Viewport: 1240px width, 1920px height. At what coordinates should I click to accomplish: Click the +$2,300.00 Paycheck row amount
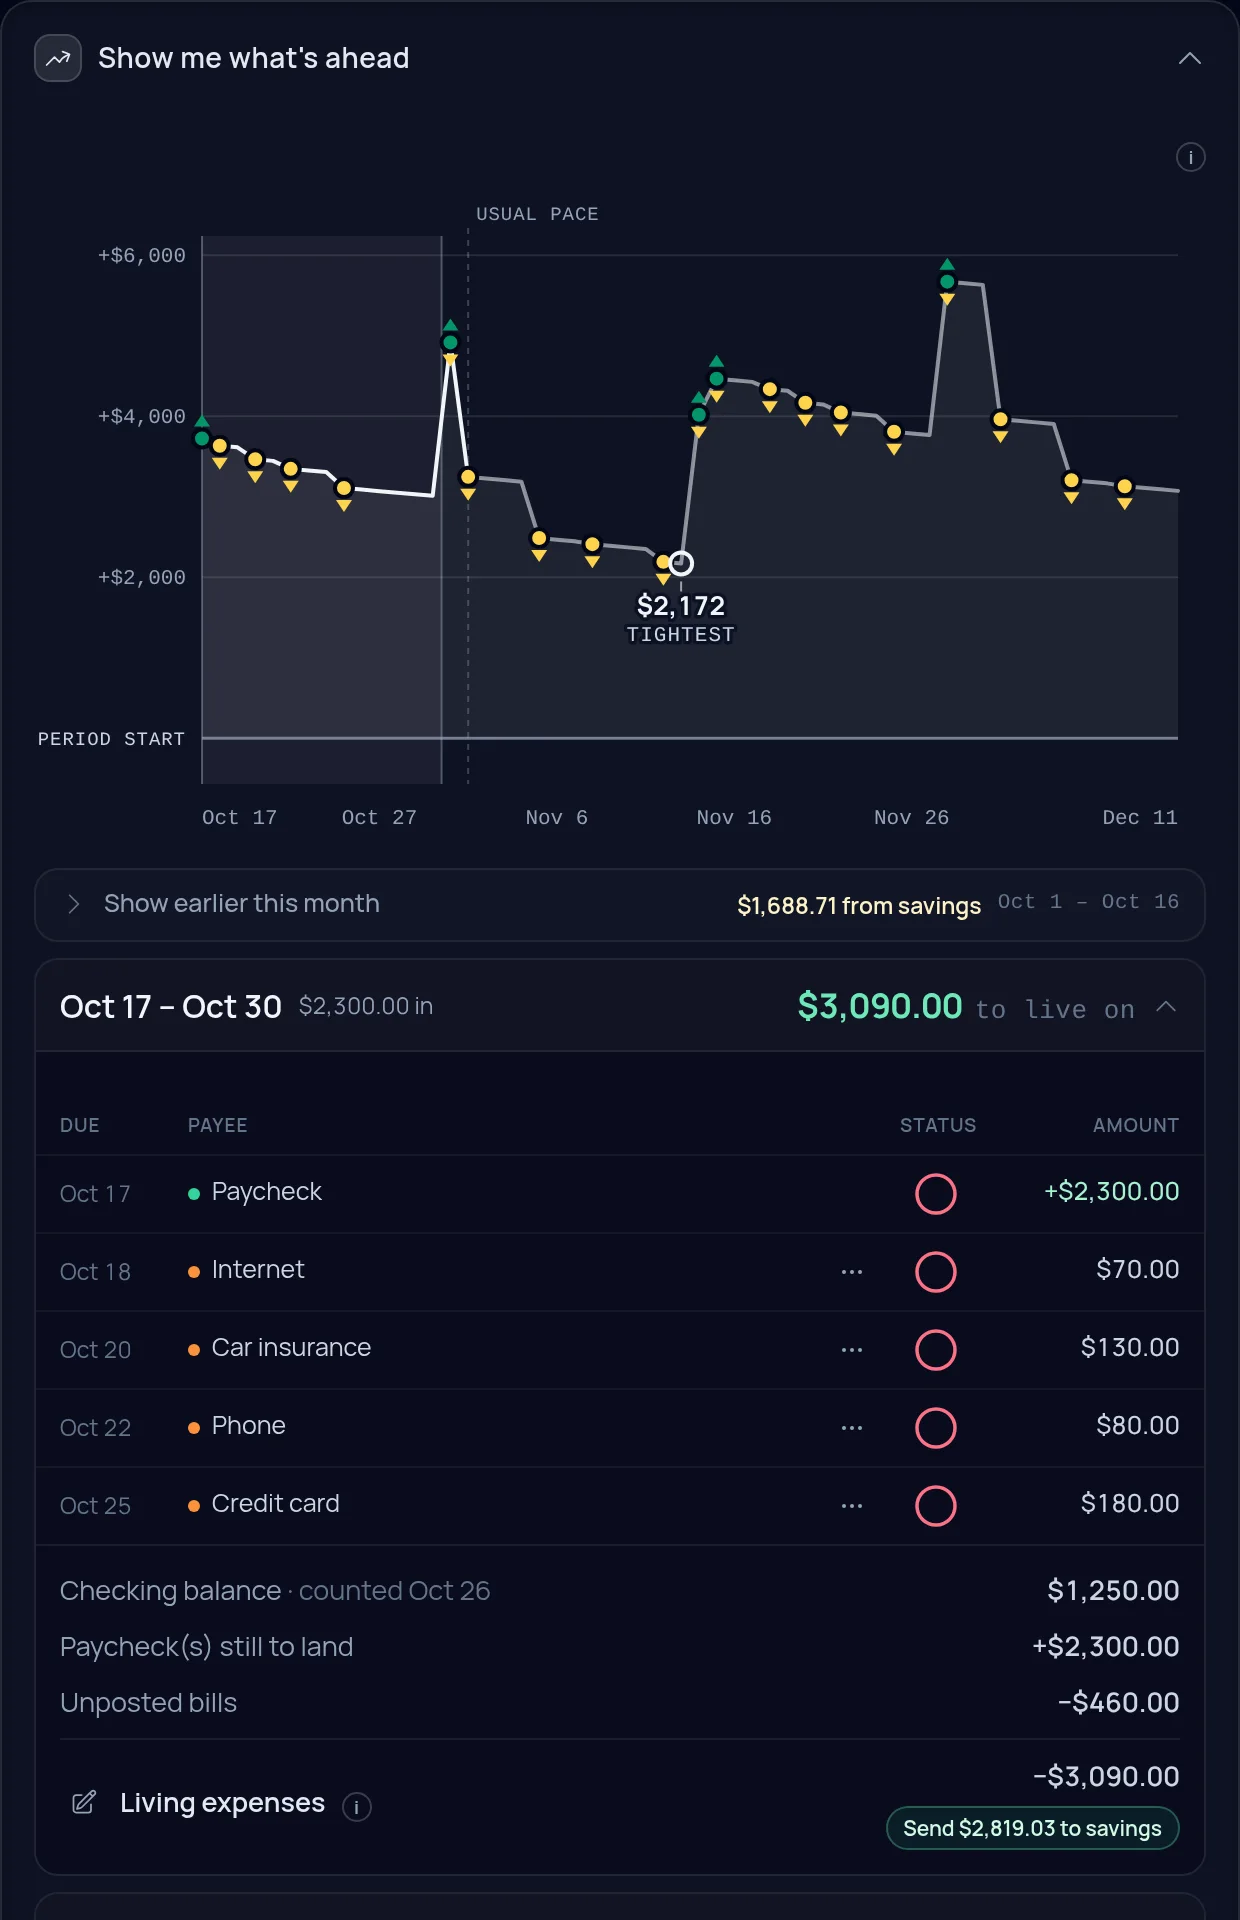pos(1111,1191)
